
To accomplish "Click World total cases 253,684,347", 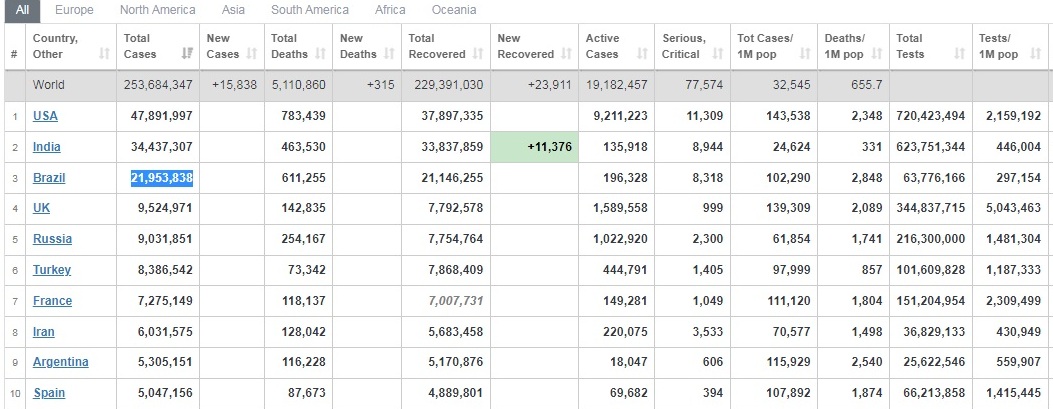I will 158,85.
